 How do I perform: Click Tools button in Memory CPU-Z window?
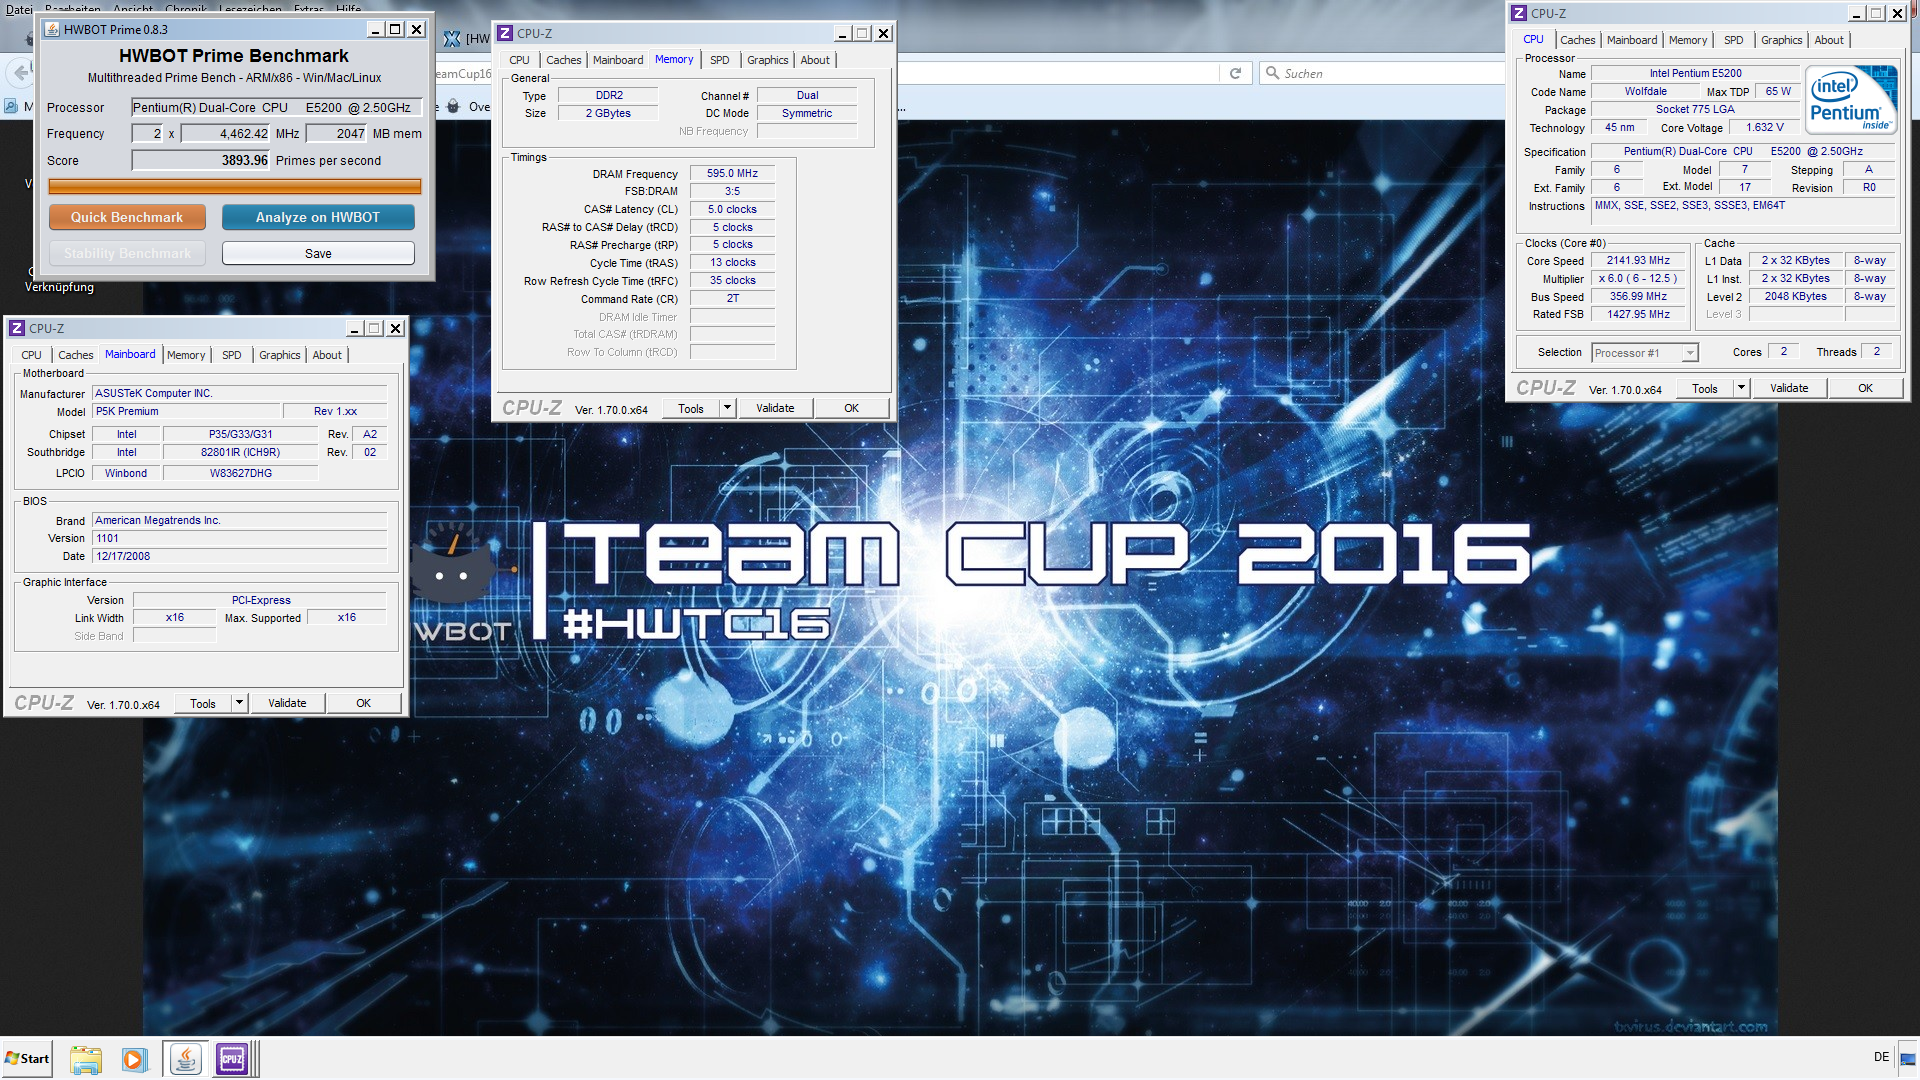691,408
